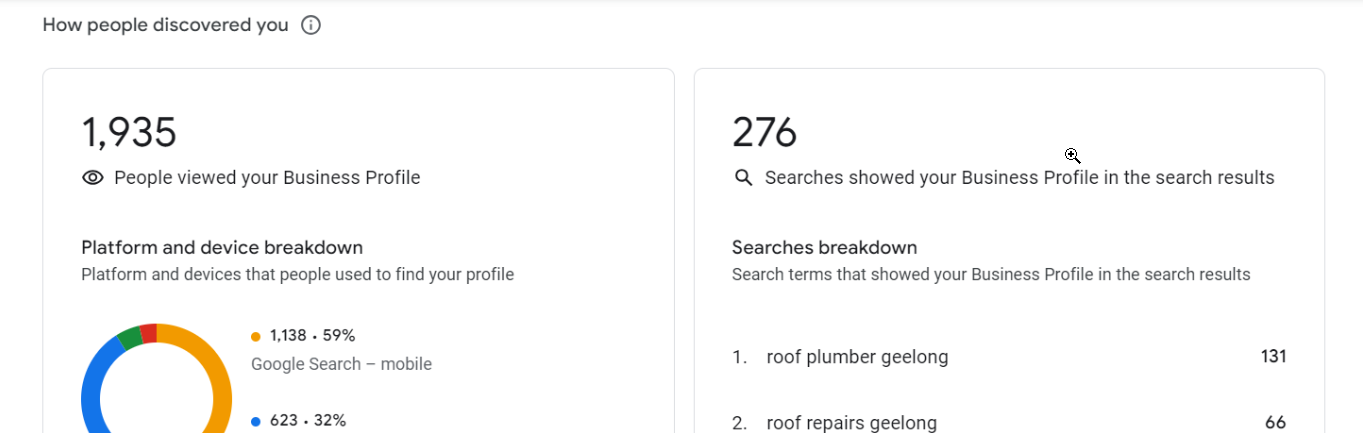This screenshot has width=1363, height=433.
Task: Click the "Searches breakdown" heading
Action: coord(824,247)
